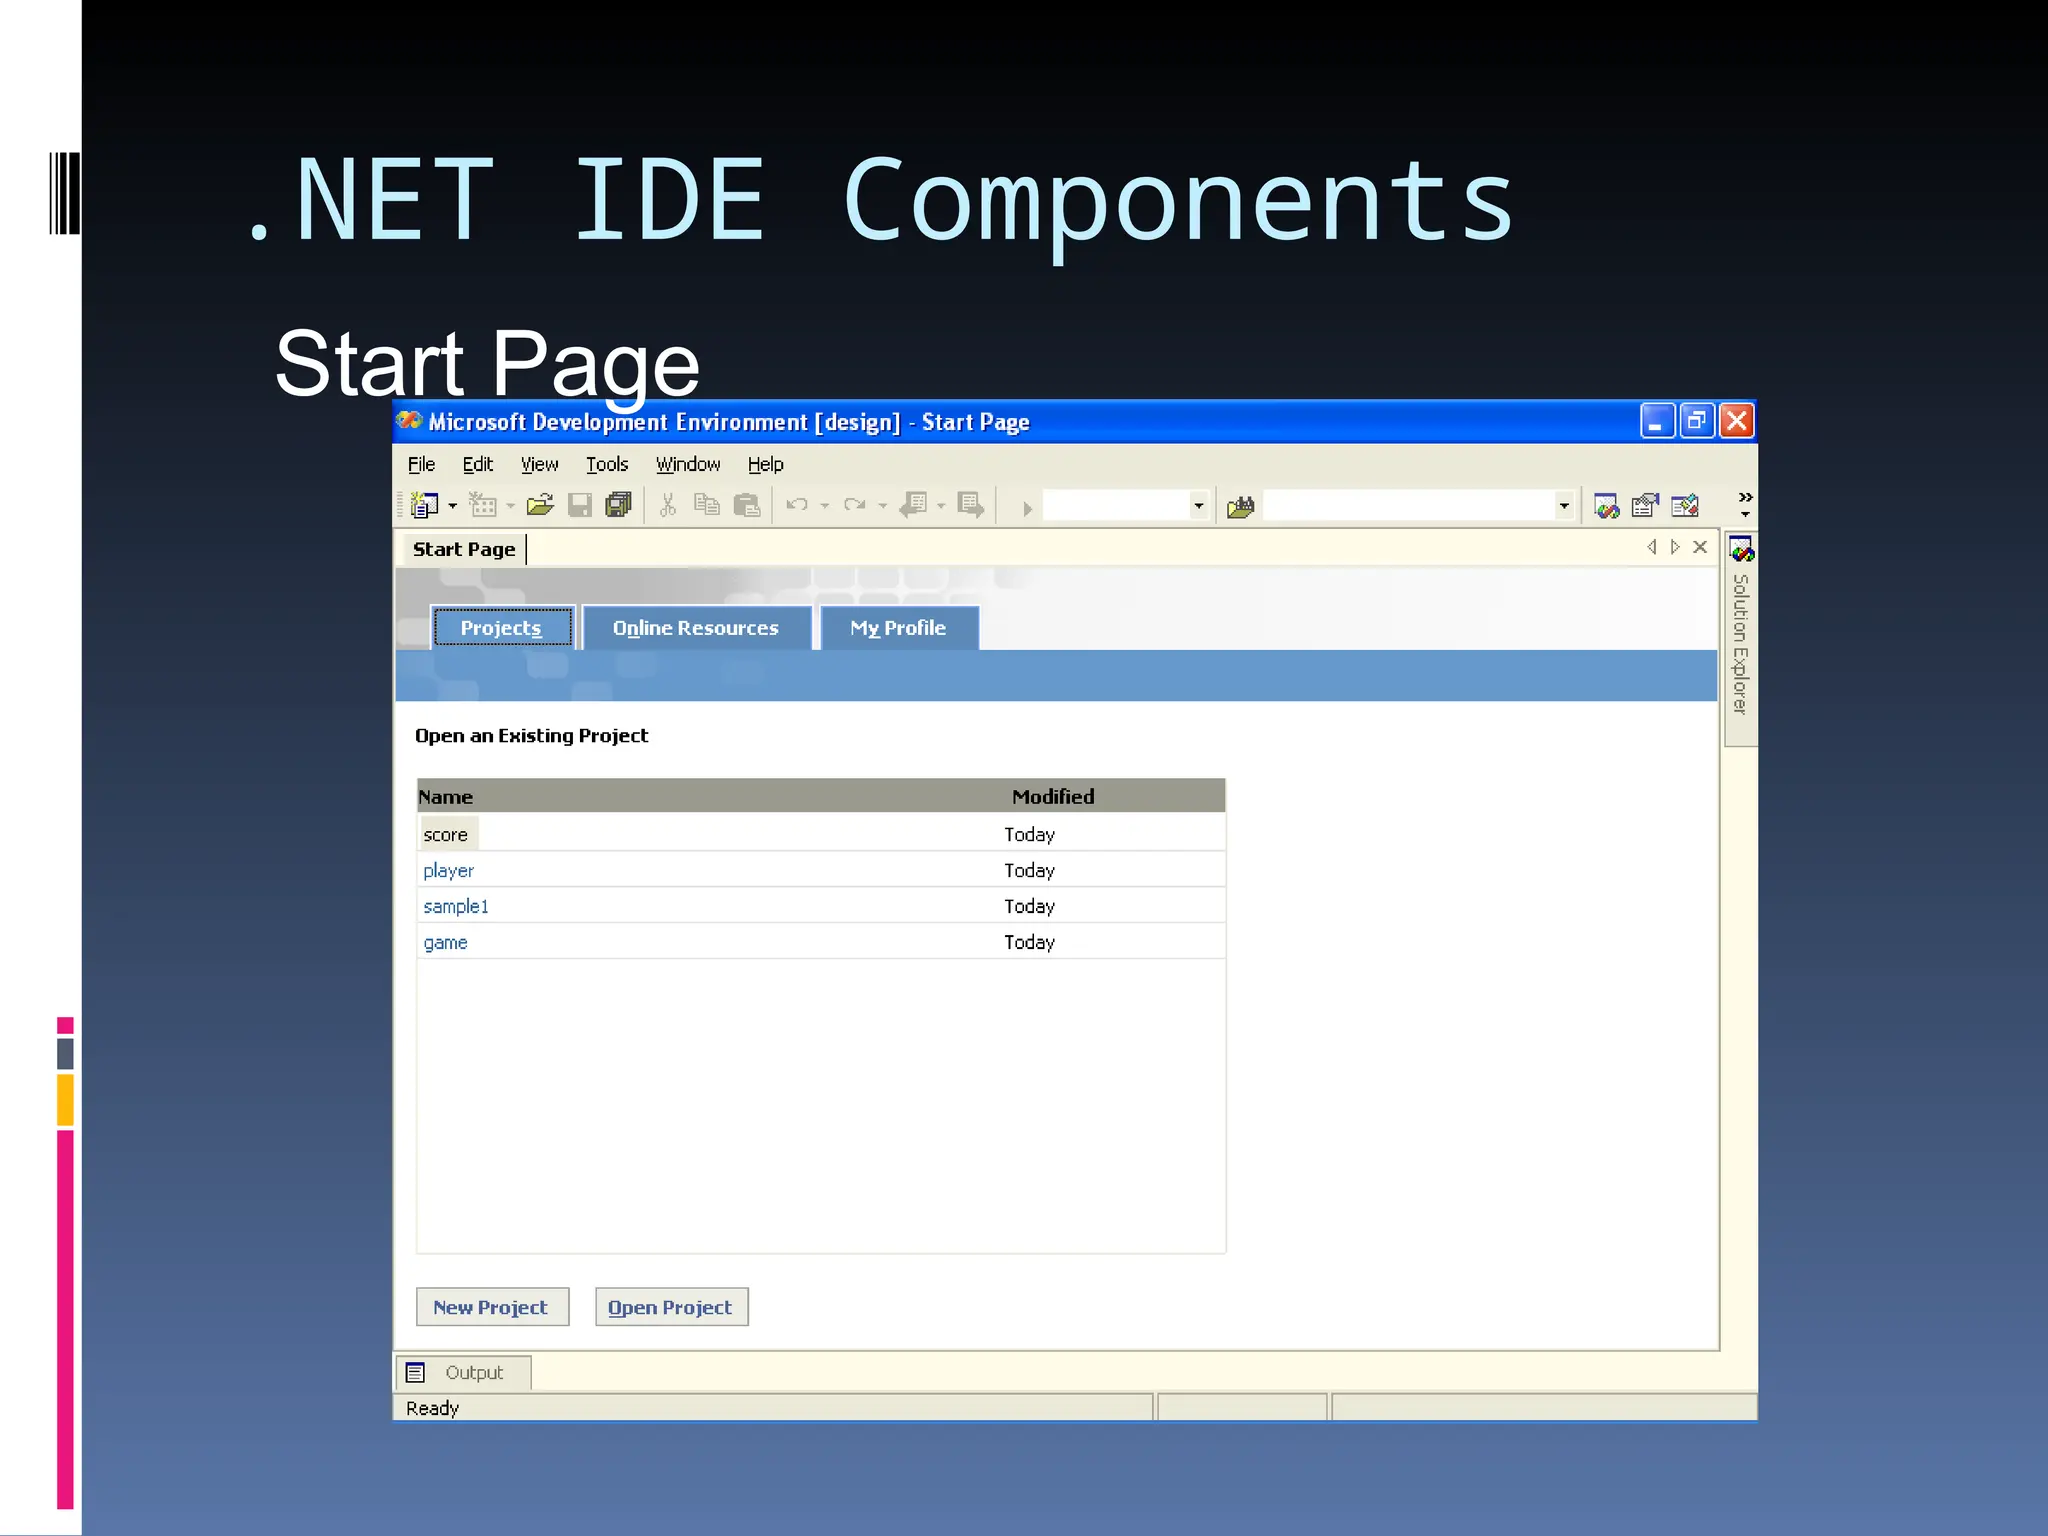This screenshot has width=2048, height=1536.
Task: Click the tab scroll right arrow
Action: pos(1675,547)
